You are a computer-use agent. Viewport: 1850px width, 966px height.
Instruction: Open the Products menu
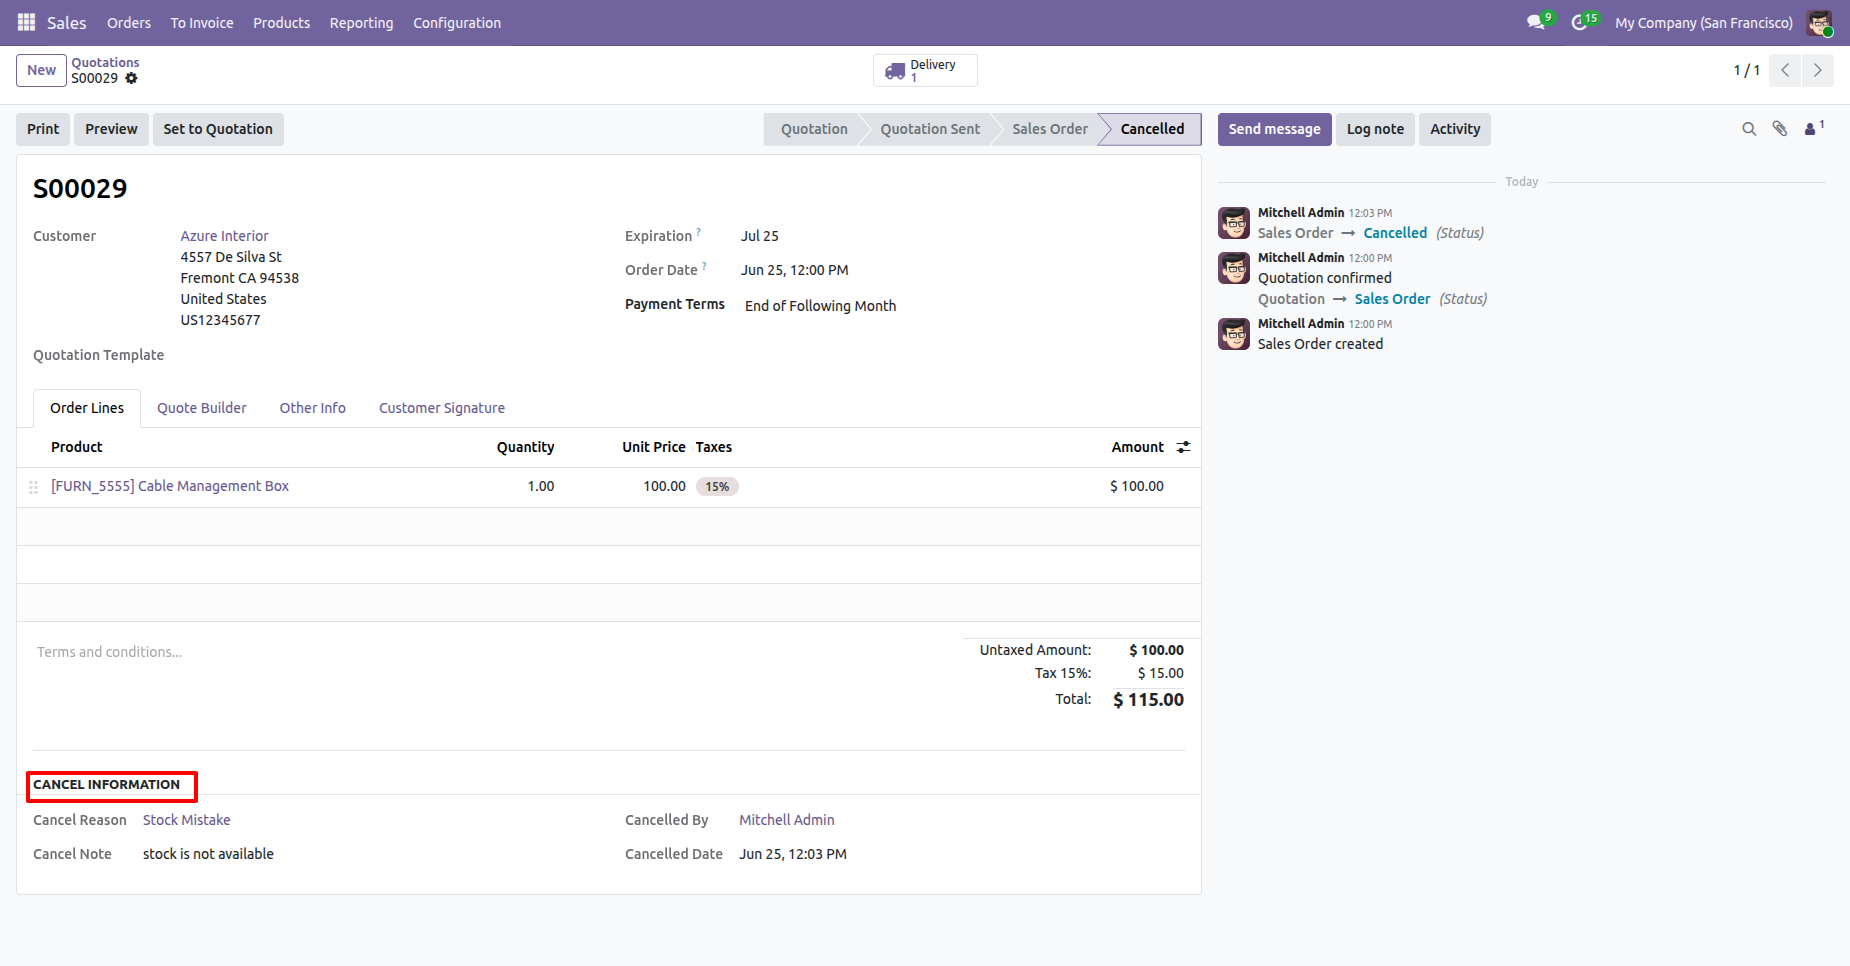[x=281, y=22]
